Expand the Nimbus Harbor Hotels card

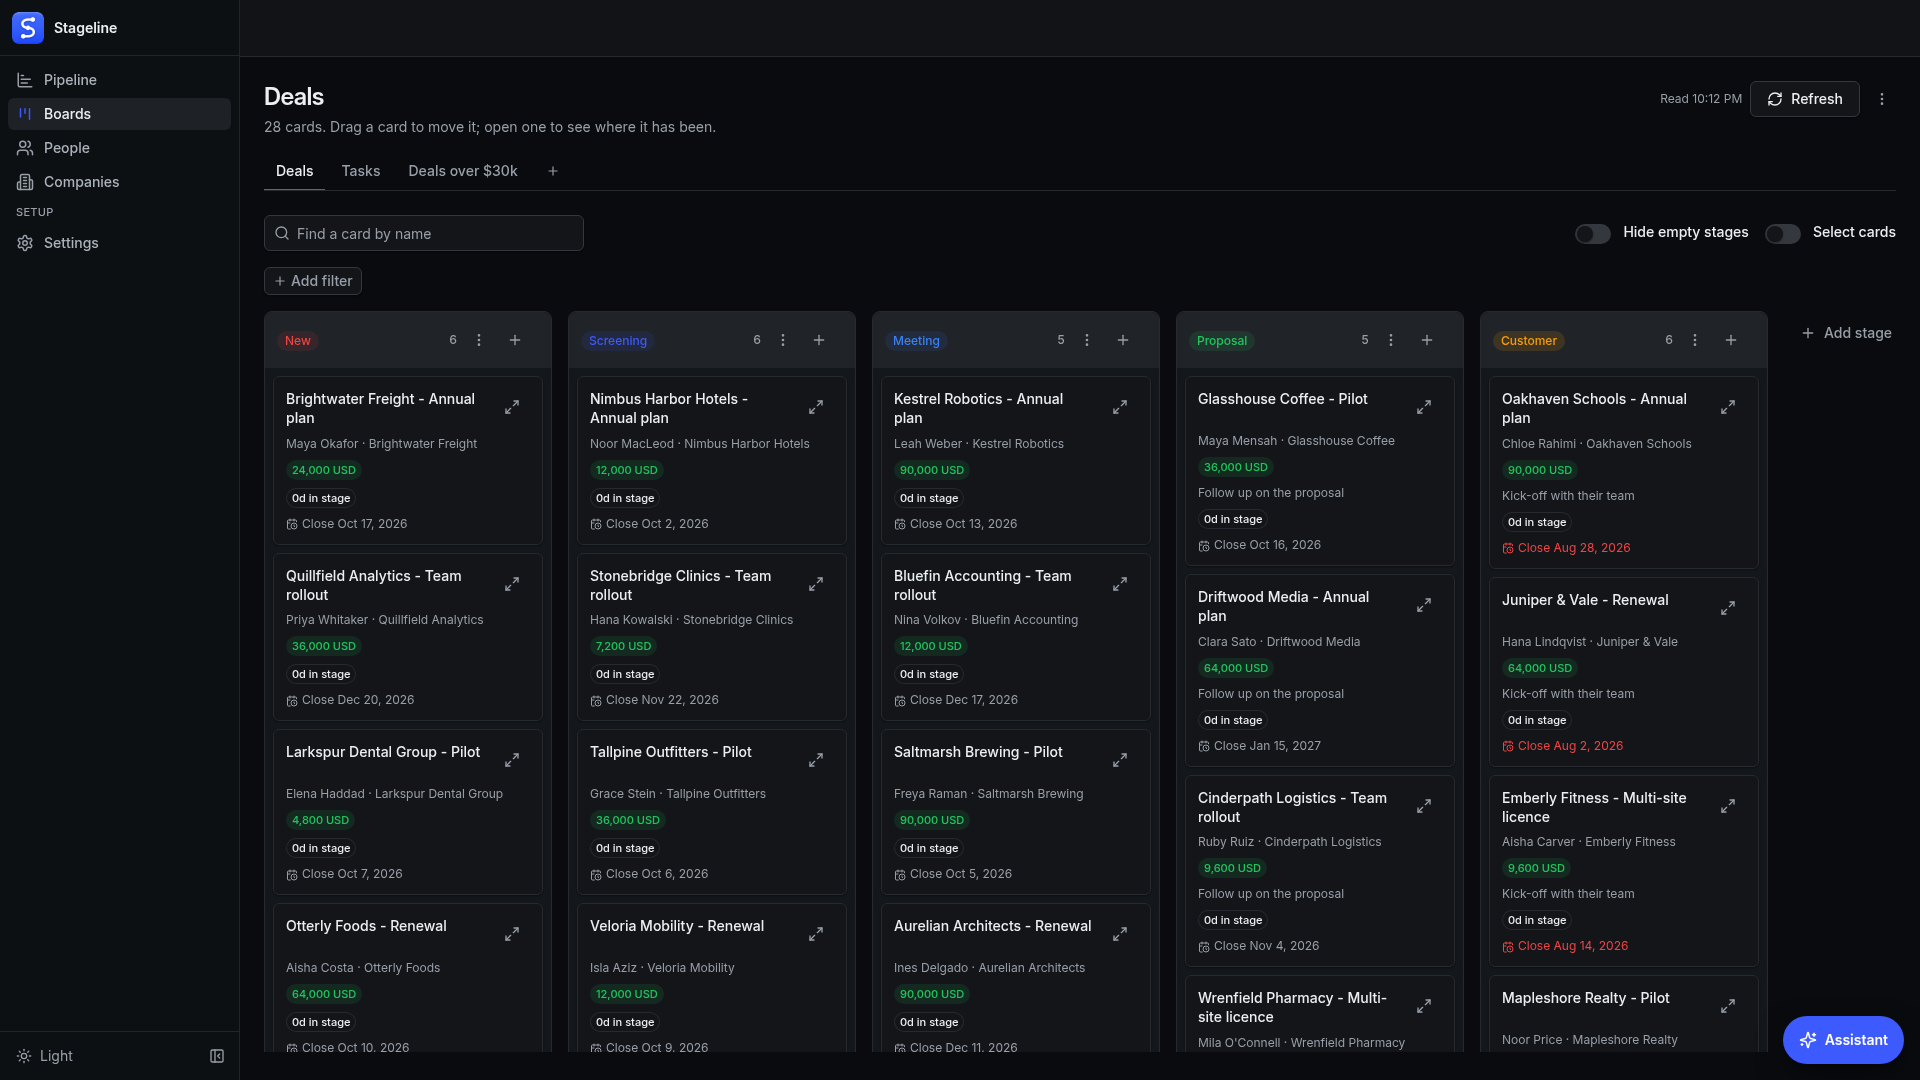click(x=816, y=407)
